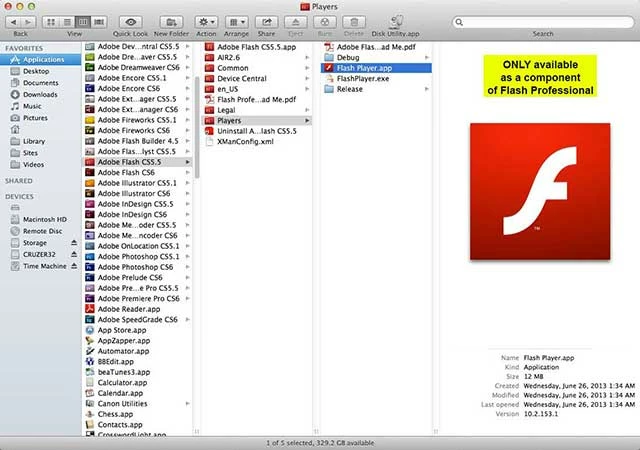Open the Arrange dropdown

(236, 22)
